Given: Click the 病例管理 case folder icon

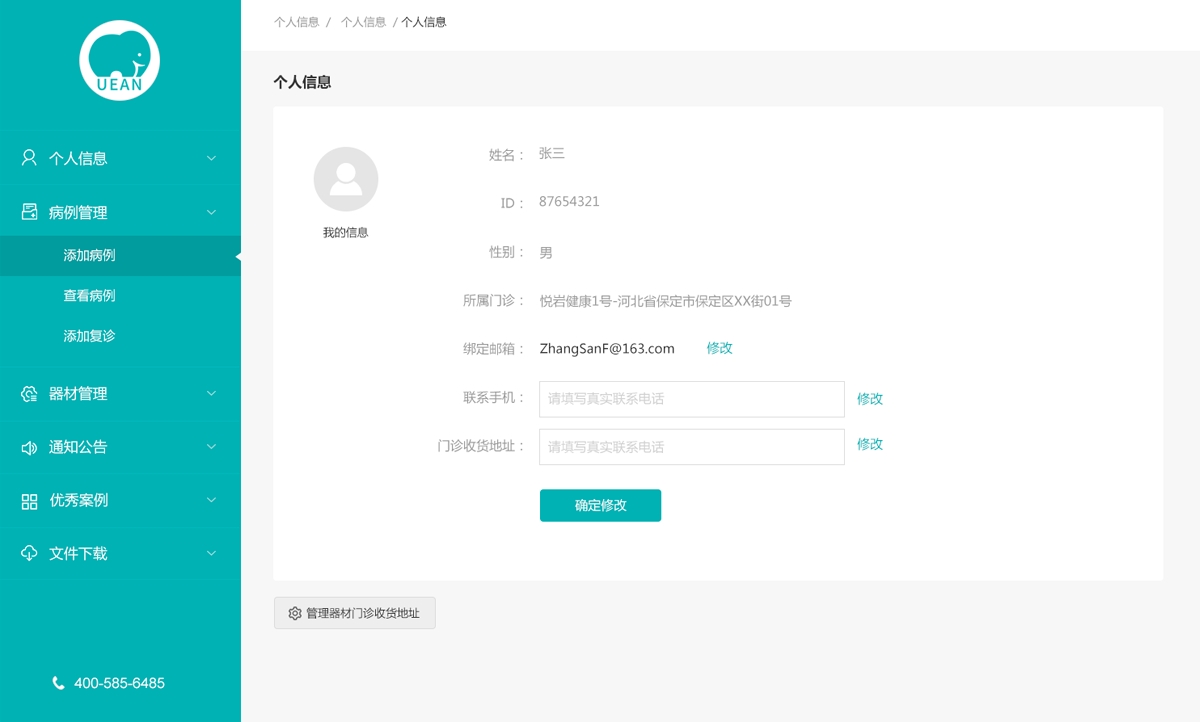Looking at the screenshot, I should coord(29,212).
